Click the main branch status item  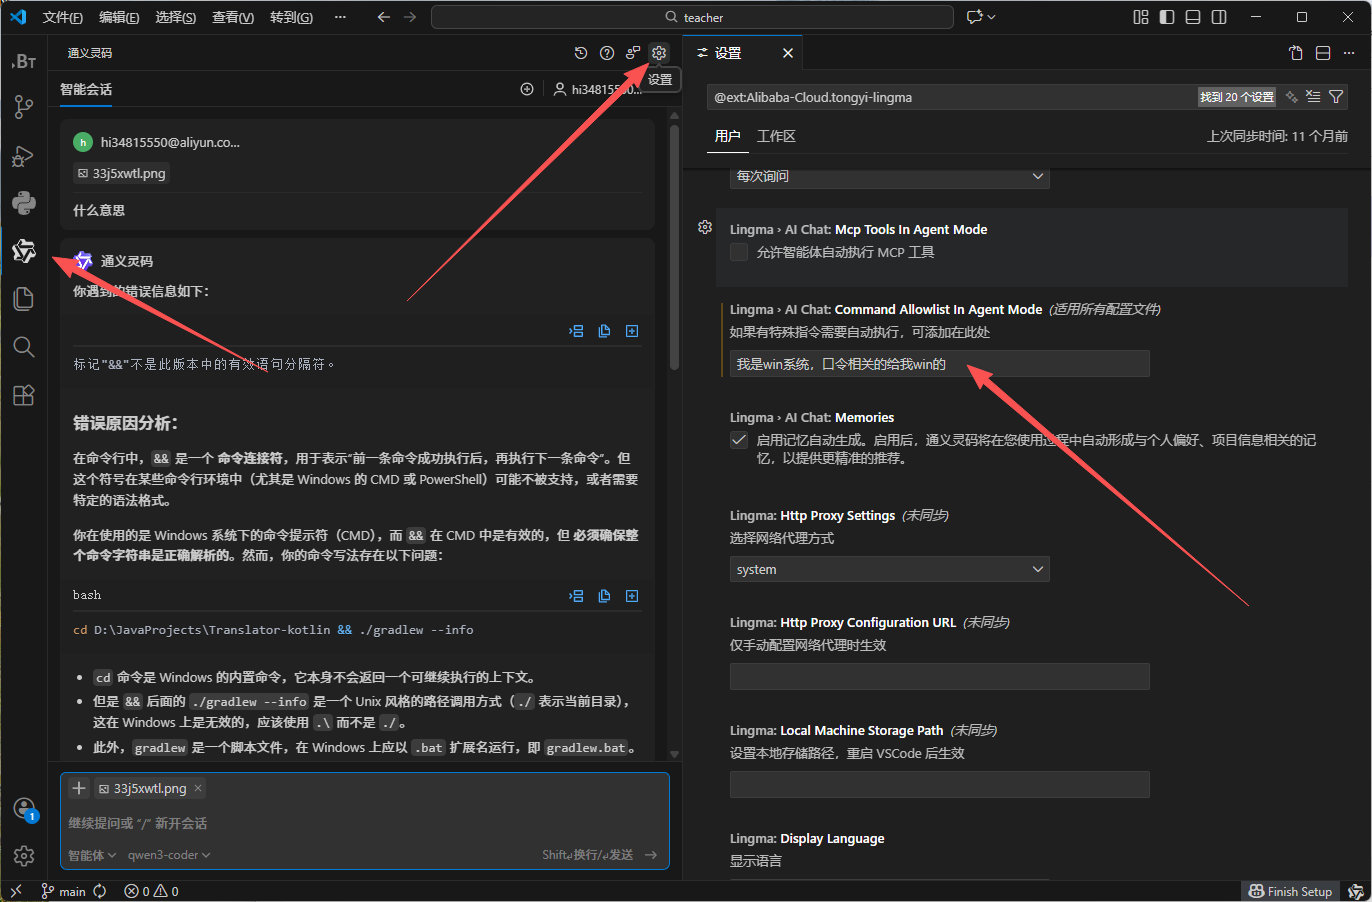tap(63, 891)
